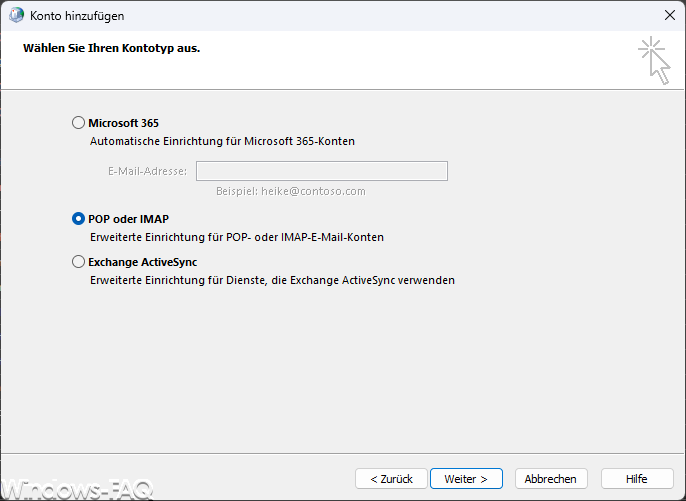Screen dimensions: 686x501
Task: Cancel setup via Abbrechen button
Action: [551, 479]
